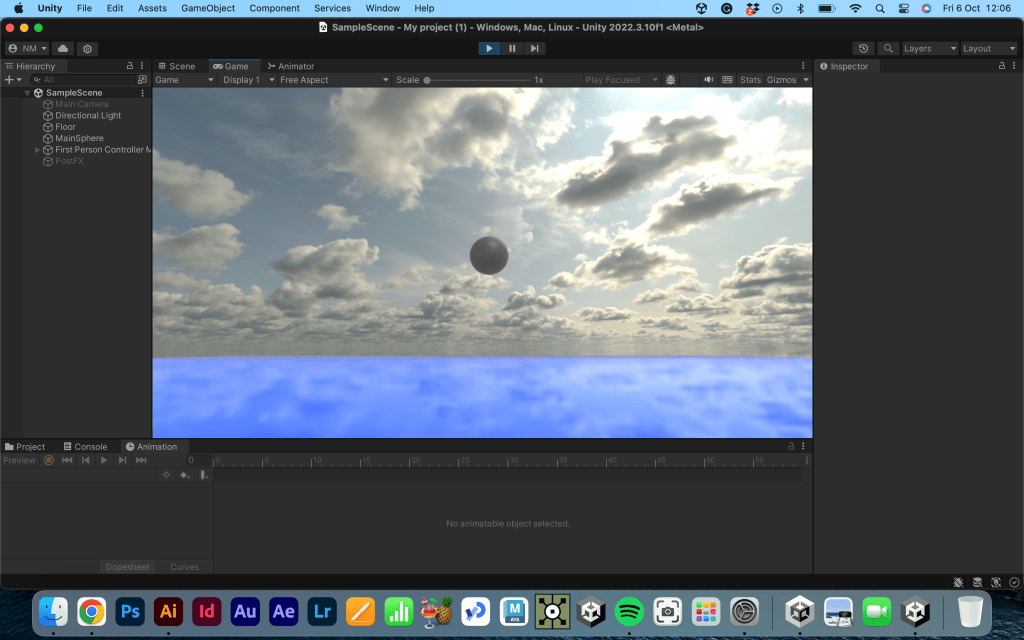Toggle the Inspector lock icon
This screenshot has width=1024, height=640.
(1001, 66)
